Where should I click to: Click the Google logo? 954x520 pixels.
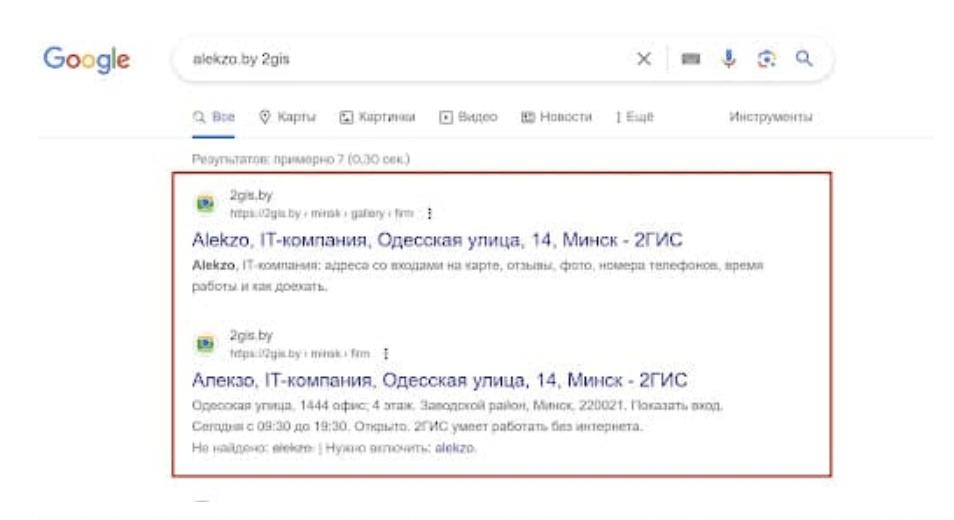tap(86, 60)
